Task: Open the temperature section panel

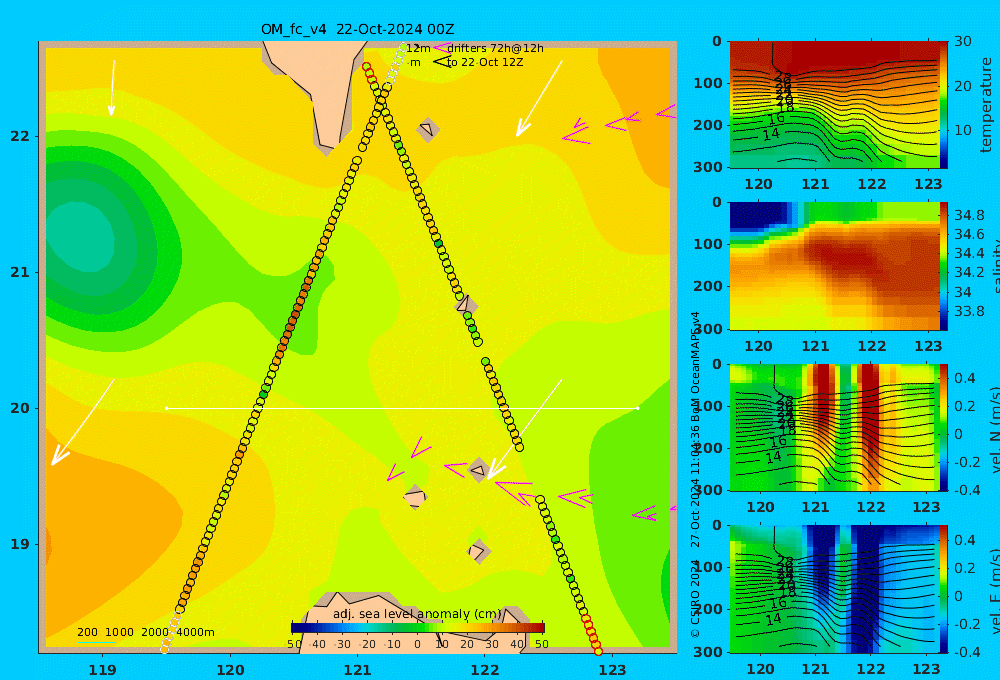Action: pyautogui.click(x=834, y=105)
